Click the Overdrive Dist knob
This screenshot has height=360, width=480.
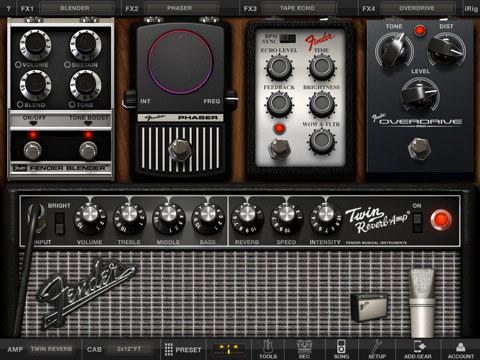click(446, 50)
